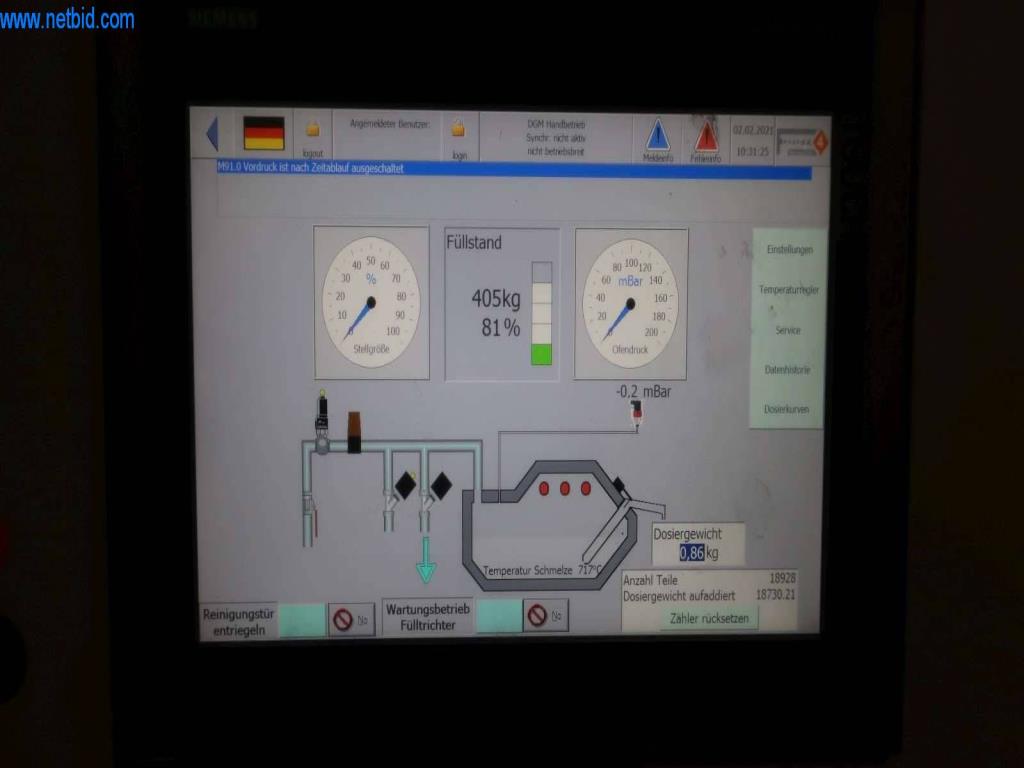Open Dosierkurven from the side menu
This screenshot has height=768, width=1024.
tap(786, 409)
